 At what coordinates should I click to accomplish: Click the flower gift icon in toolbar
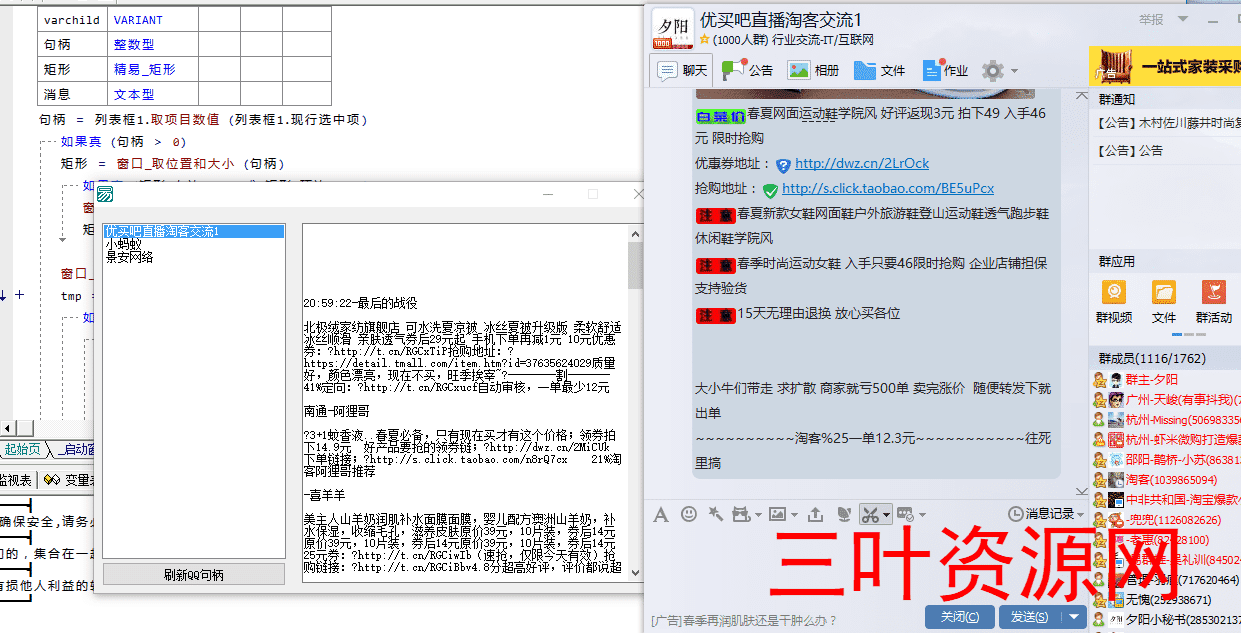coord(843,514)
